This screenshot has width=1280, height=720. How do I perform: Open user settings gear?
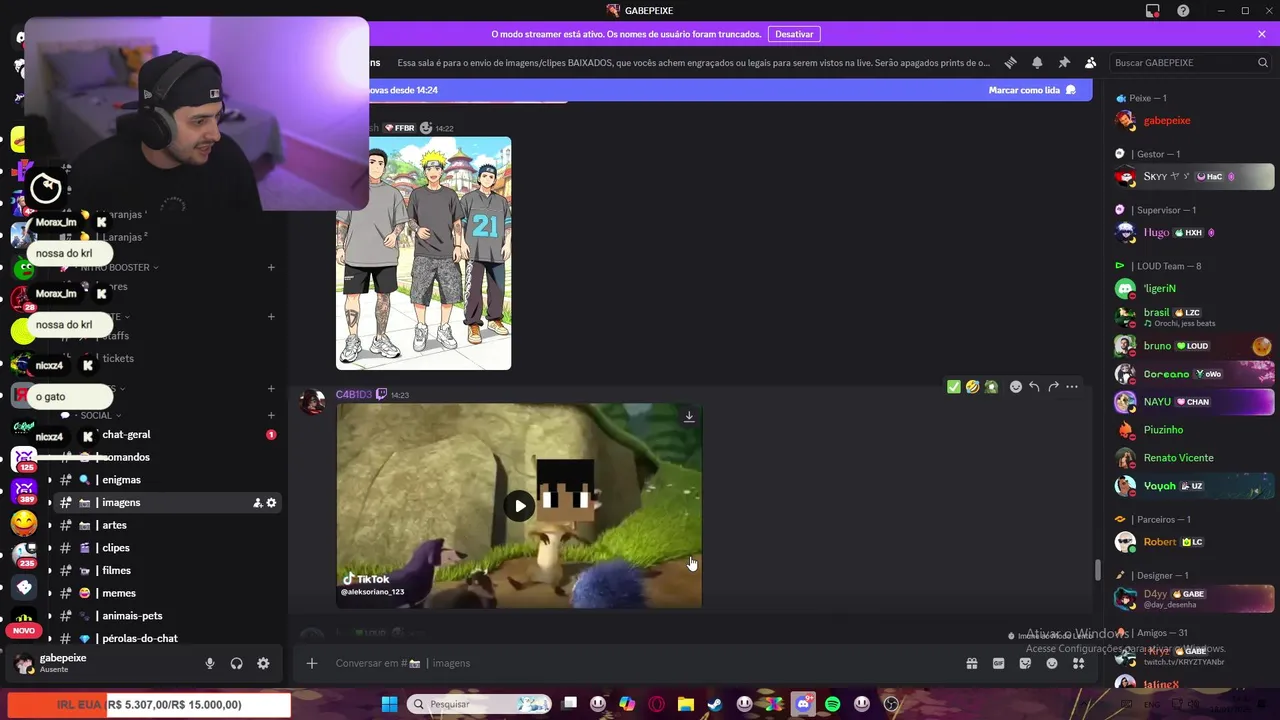(263, 663)
